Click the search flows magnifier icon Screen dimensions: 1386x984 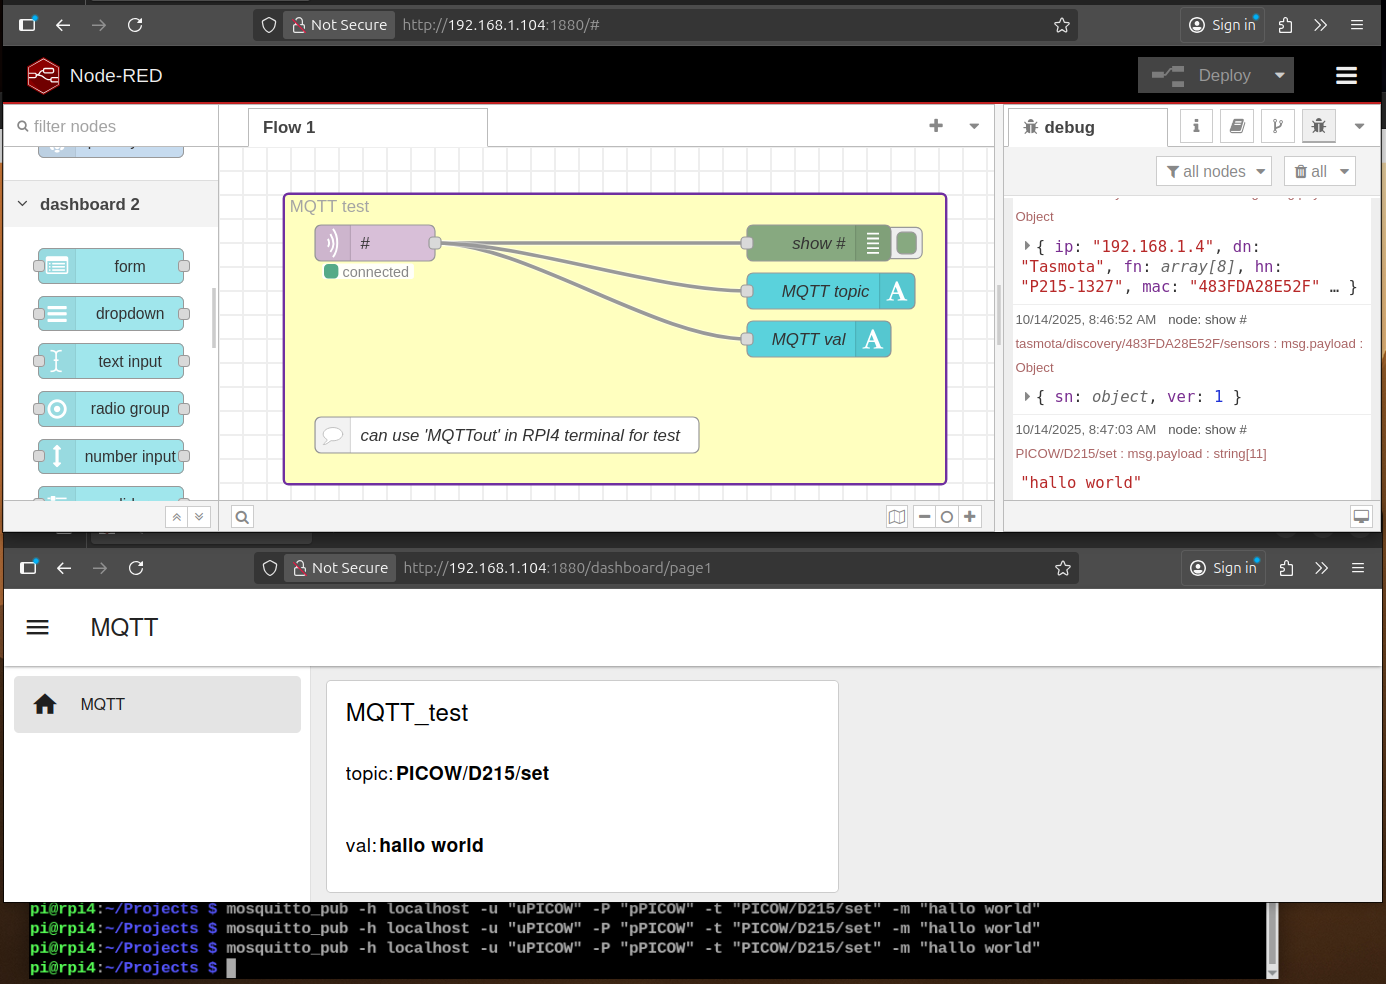[x=242, y=517]
